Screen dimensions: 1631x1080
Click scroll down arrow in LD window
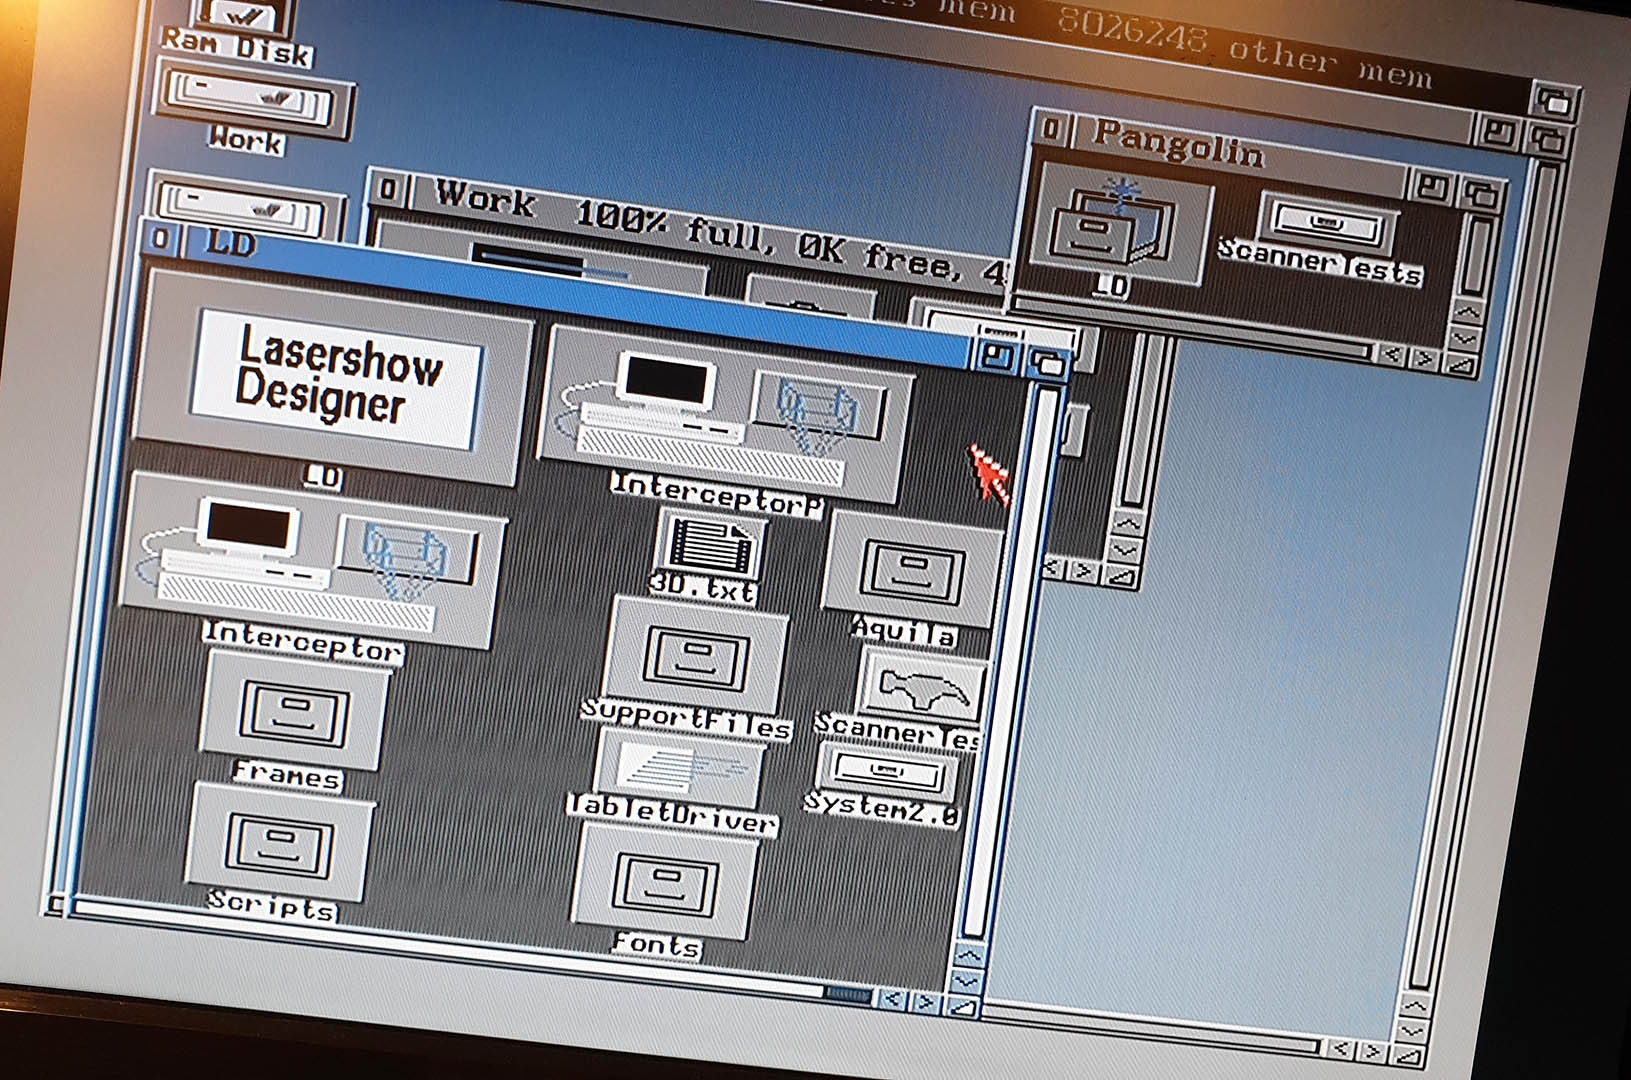click(967, 980)
